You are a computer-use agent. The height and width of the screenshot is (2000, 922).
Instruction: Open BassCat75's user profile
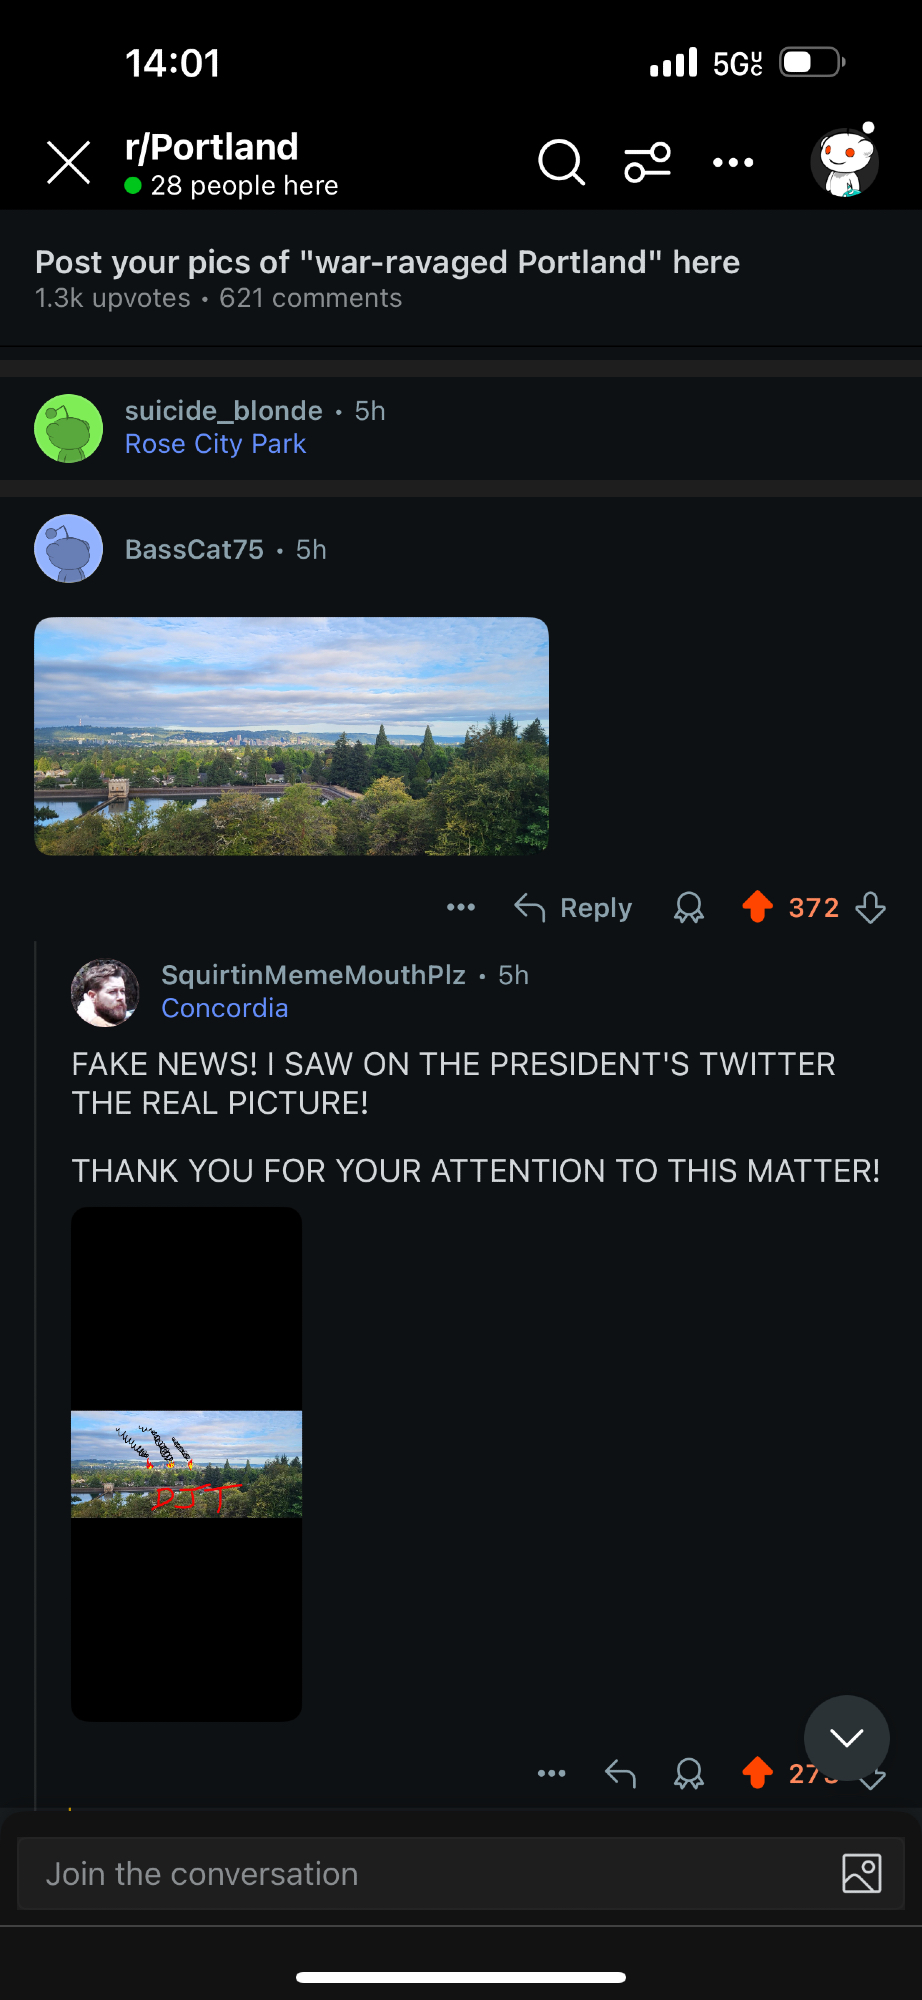(194, 550)
